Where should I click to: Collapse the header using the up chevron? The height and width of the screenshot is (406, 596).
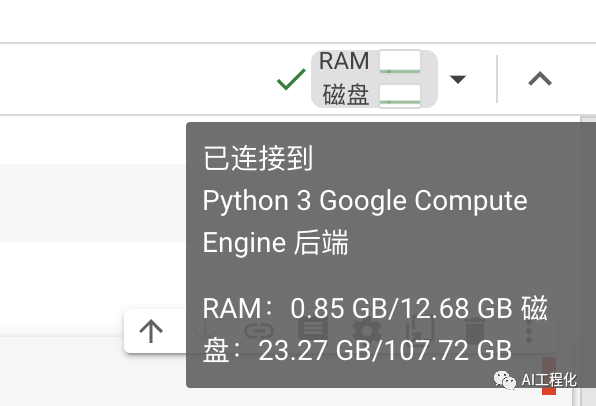tap(540, 79)
